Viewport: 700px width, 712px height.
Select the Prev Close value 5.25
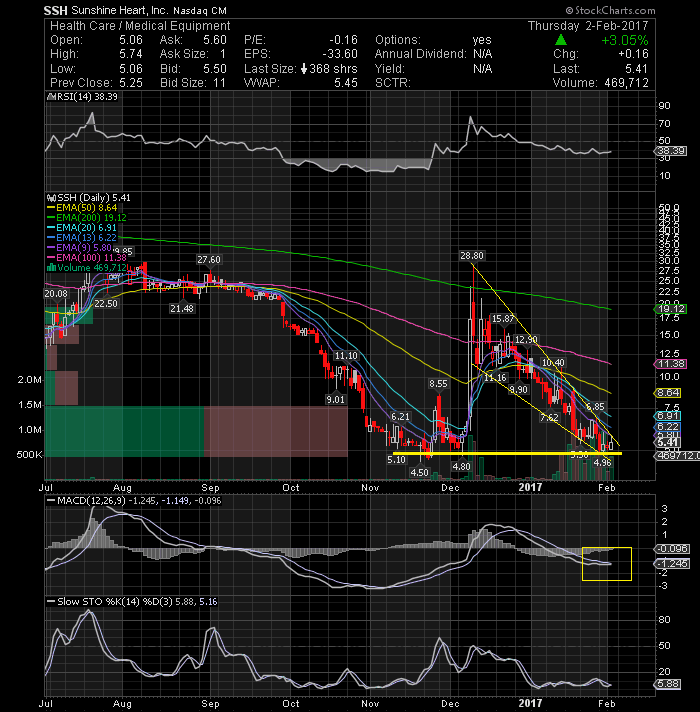click(131, 83)
